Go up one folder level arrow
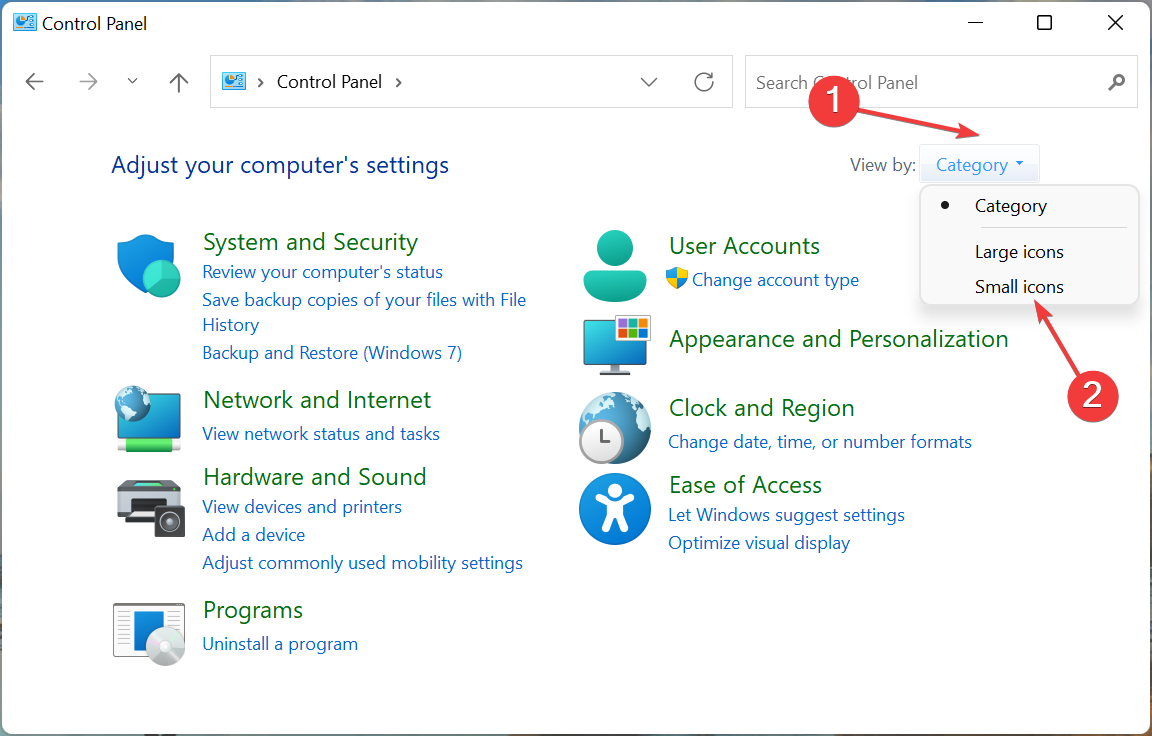 179,82
